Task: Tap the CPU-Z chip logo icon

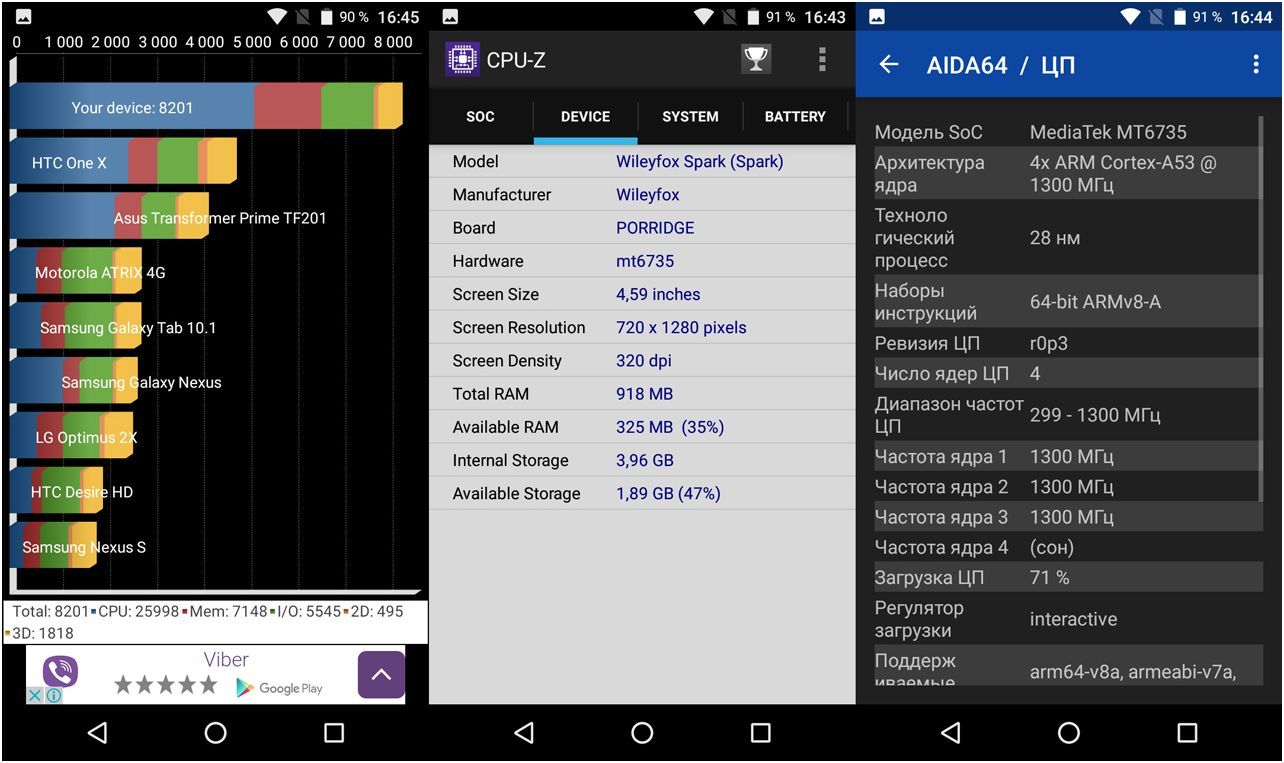Action: (x=462, y=60)
